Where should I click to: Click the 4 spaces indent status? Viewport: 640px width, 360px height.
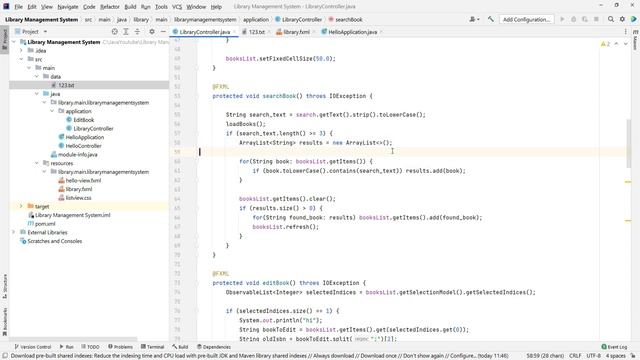click(x=616, y=356)
